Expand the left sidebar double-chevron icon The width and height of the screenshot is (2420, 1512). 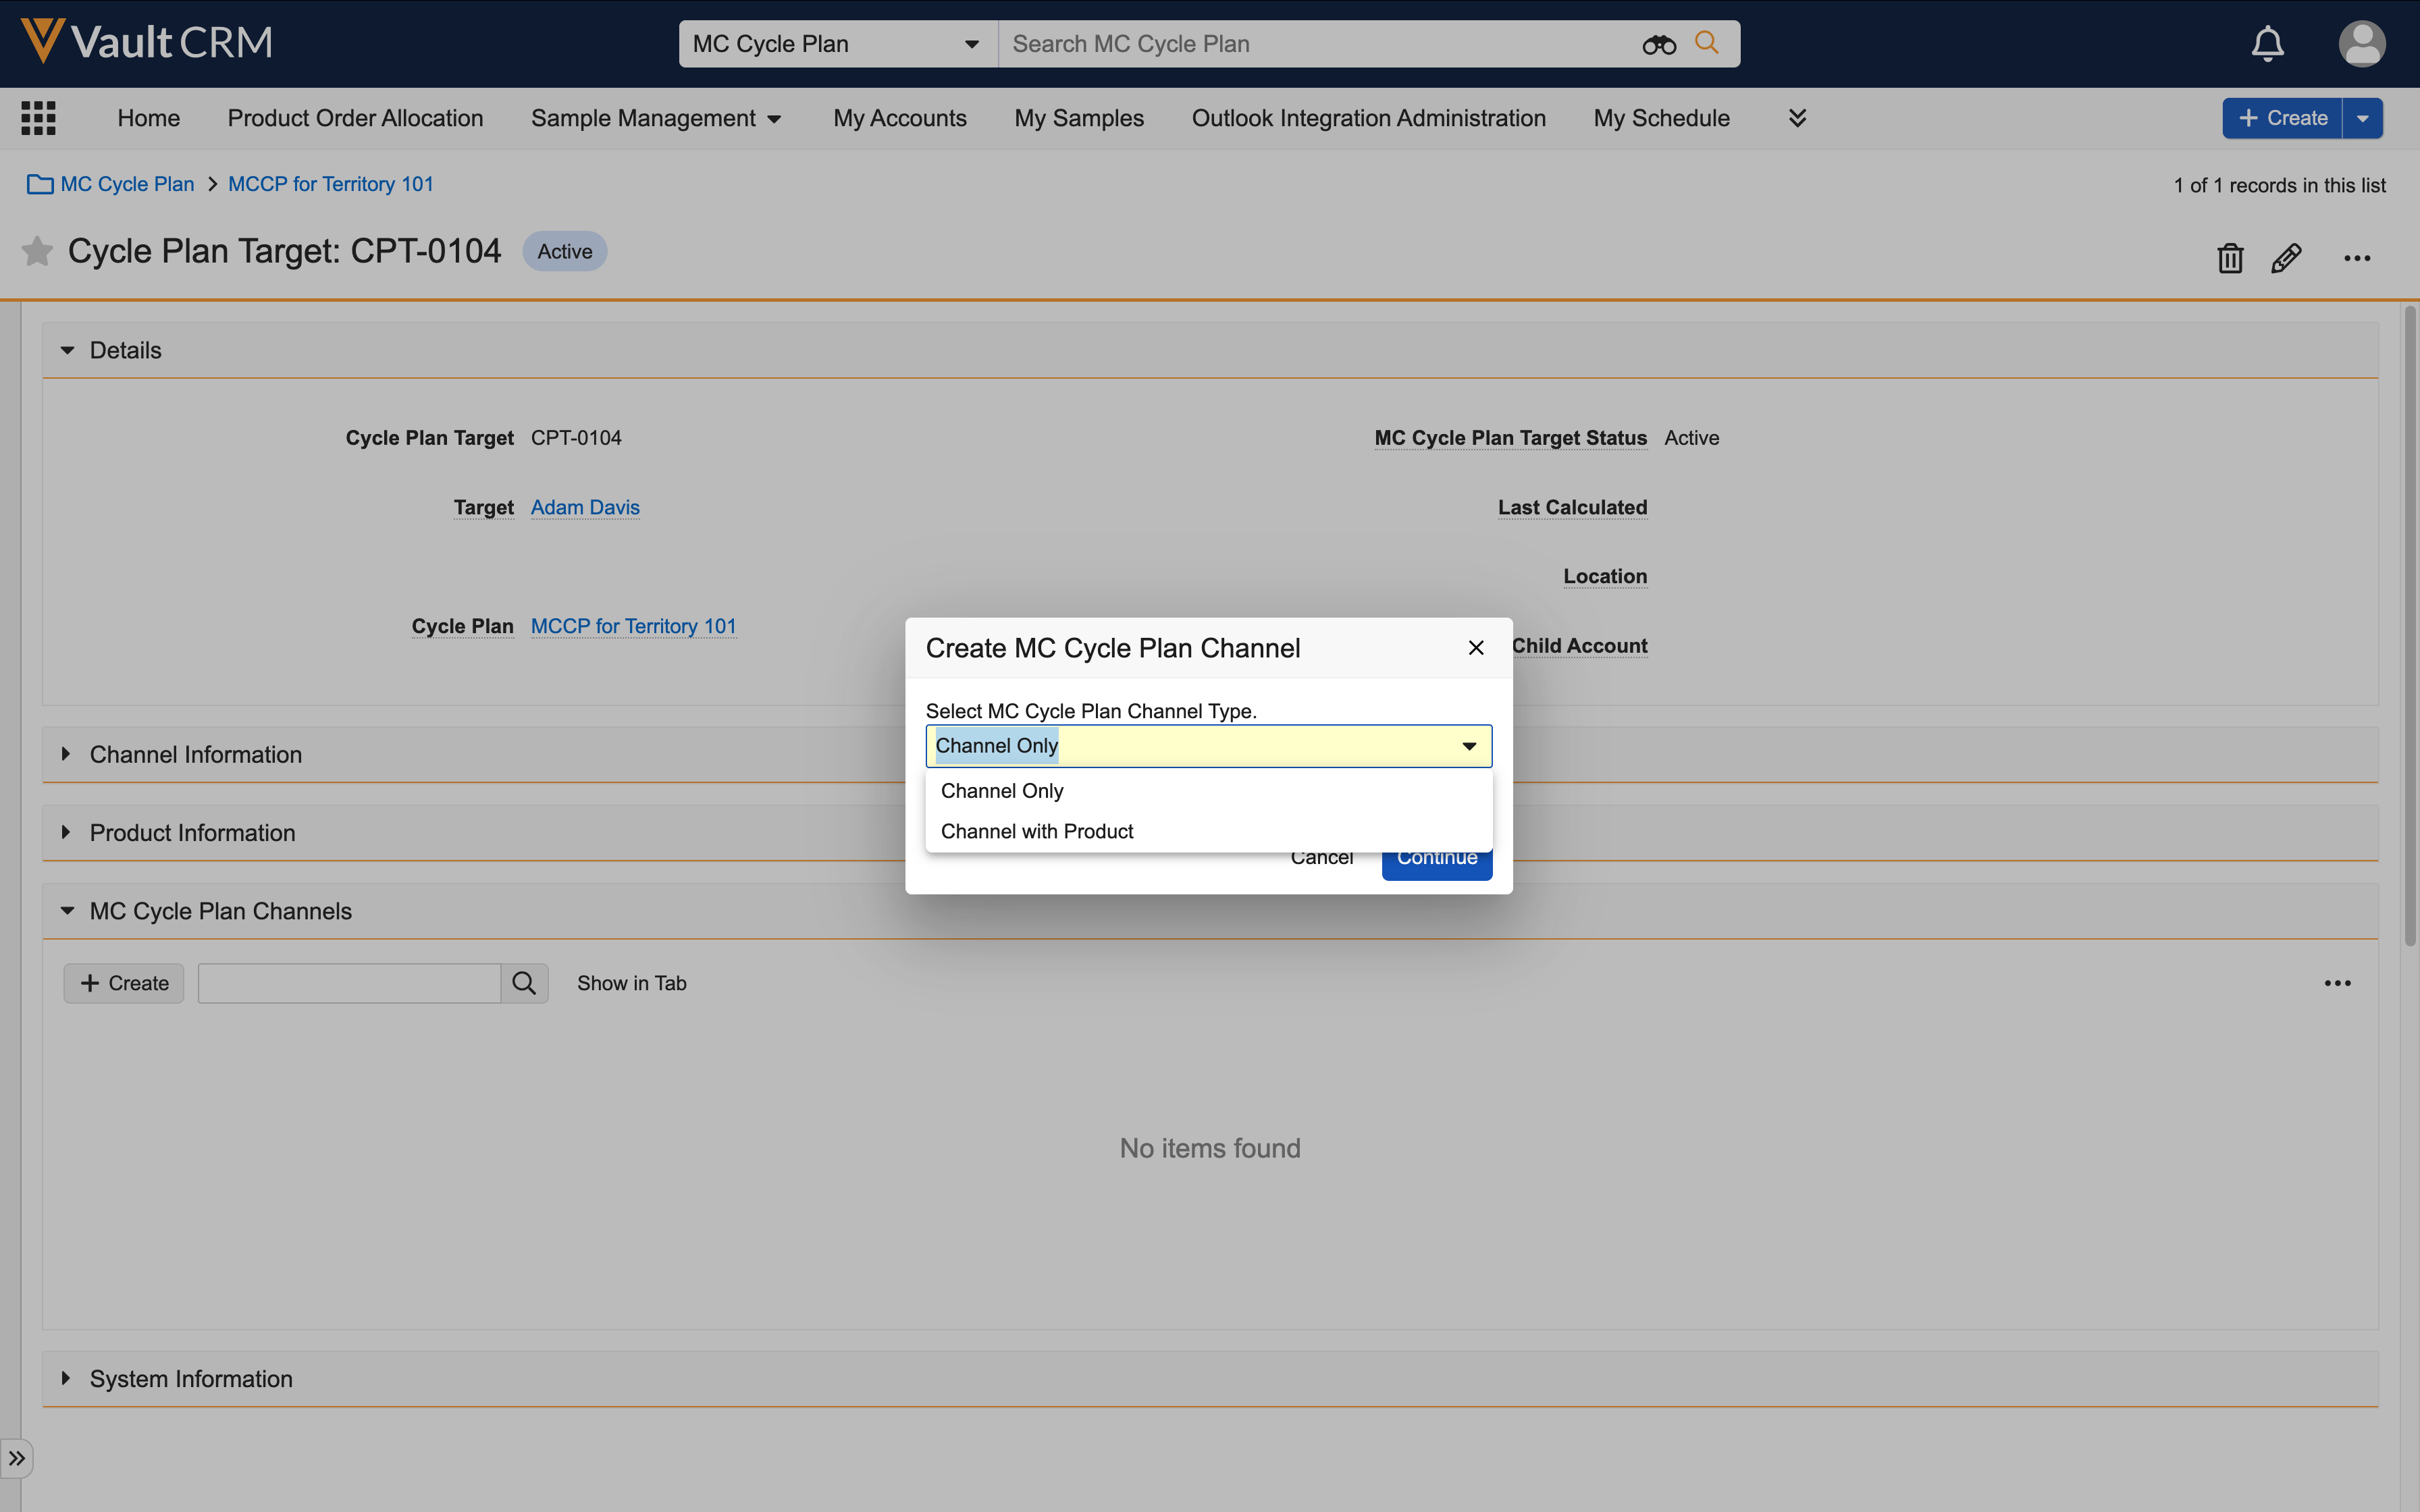(x=17, y=1458)
